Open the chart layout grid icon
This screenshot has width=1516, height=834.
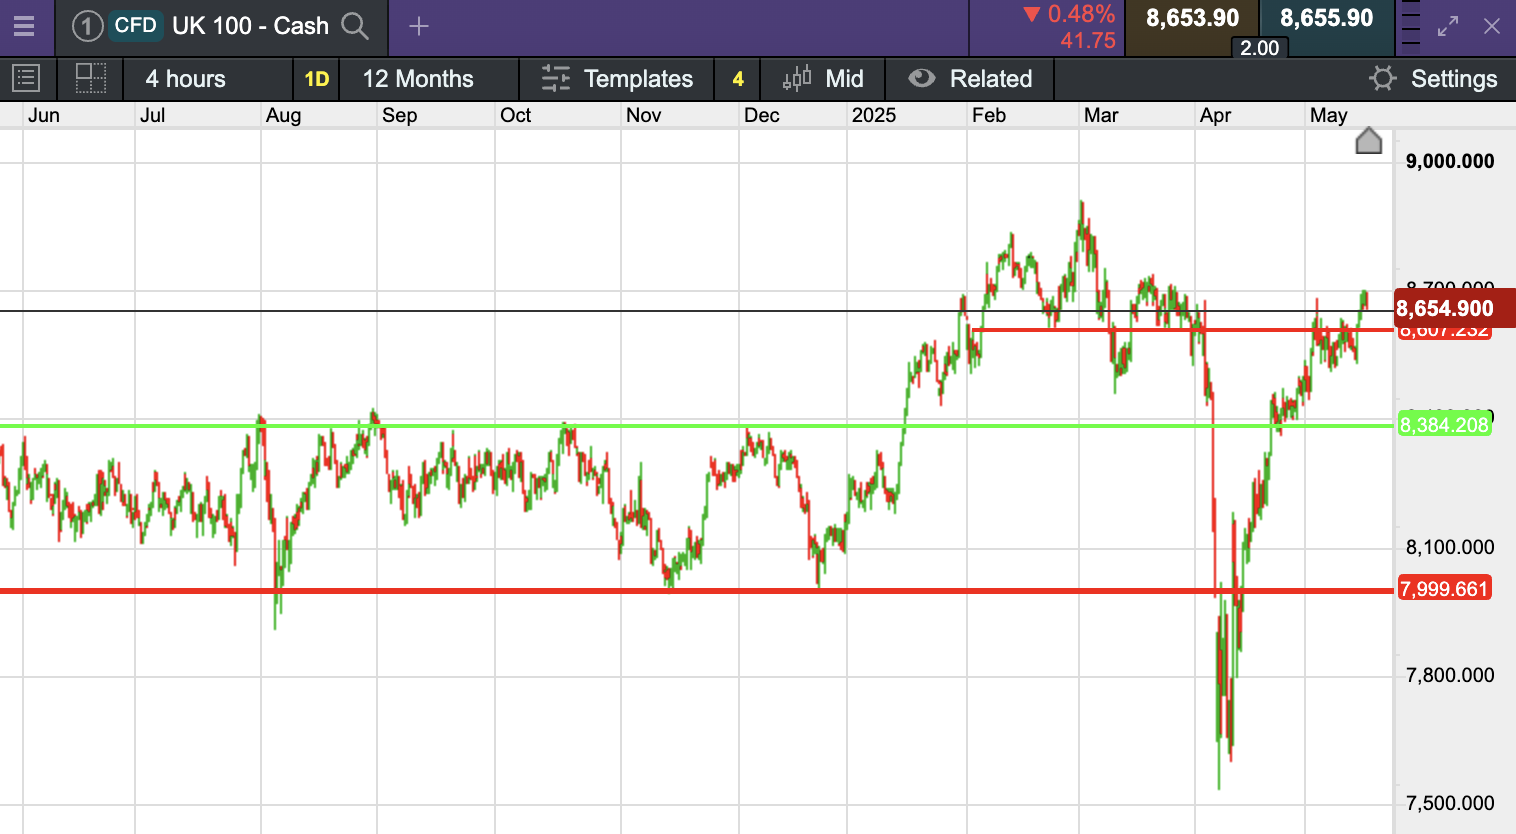91,78
